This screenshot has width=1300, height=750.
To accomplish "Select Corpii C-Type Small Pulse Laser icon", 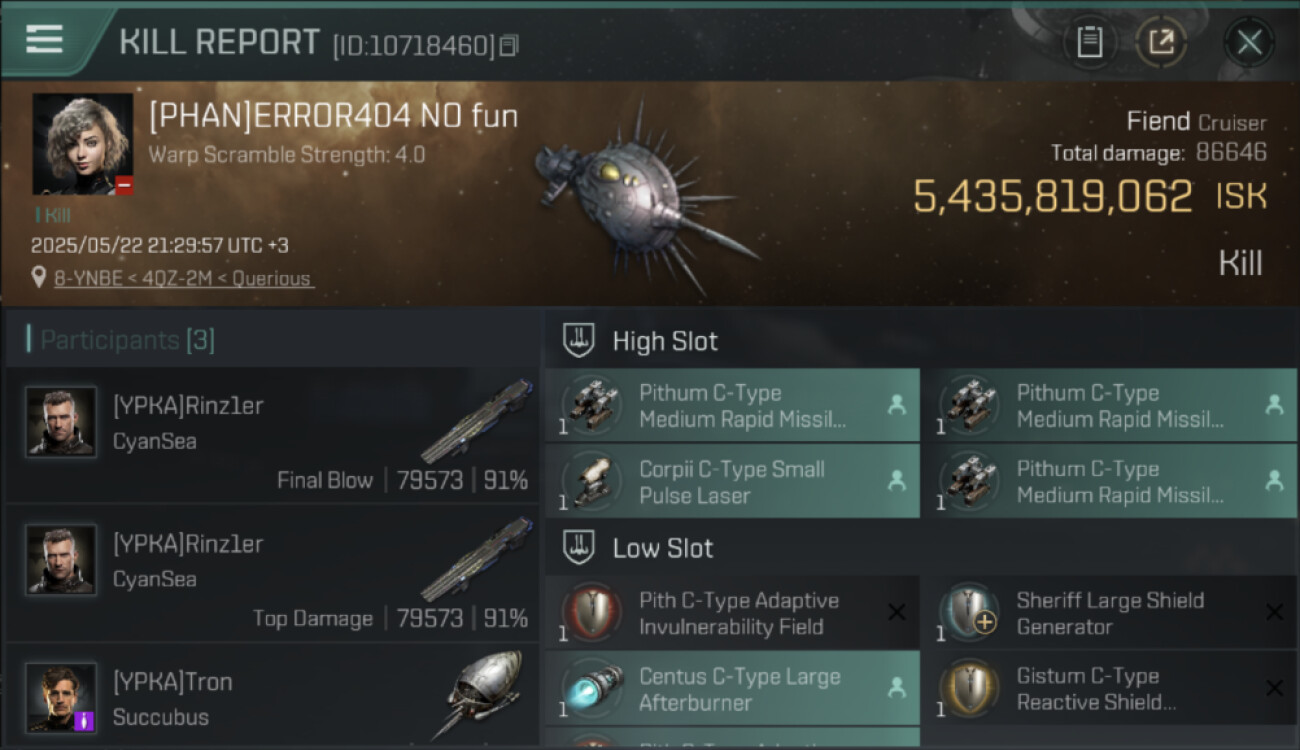I will [592, 481].
